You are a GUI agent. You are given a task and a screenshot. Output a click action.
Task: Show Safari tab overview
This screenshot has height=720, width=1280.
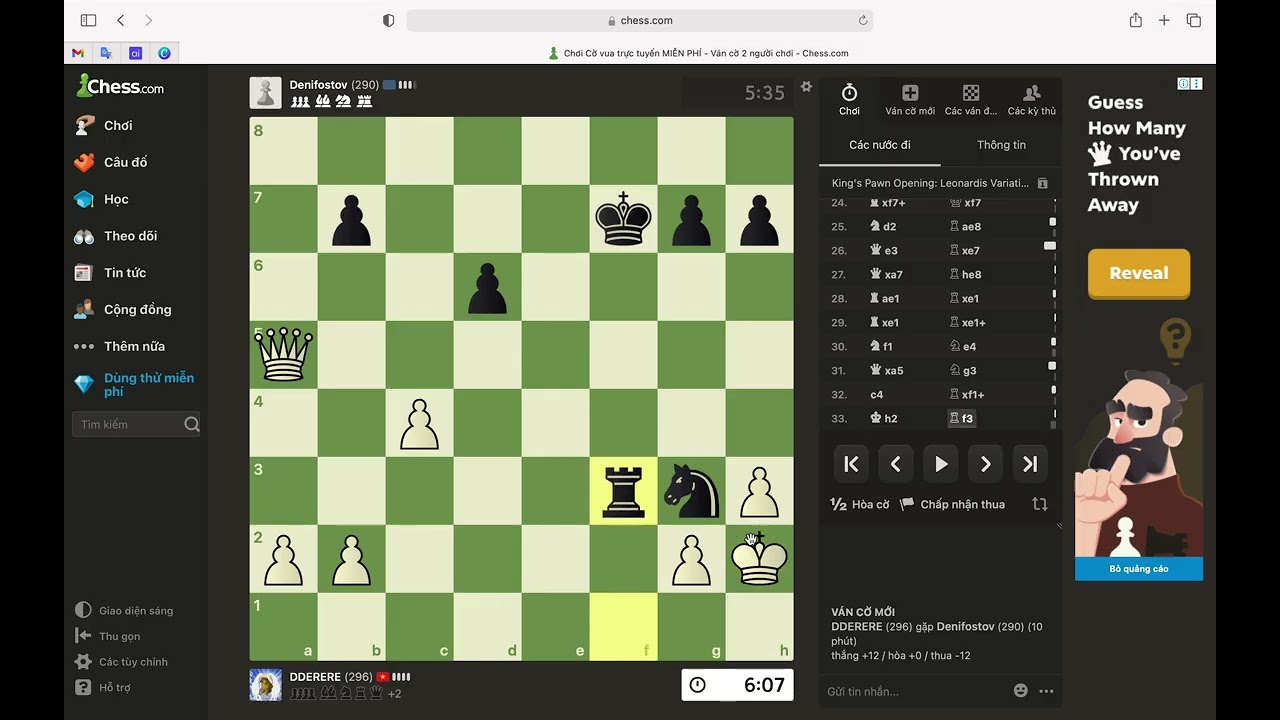[1194, 20]
